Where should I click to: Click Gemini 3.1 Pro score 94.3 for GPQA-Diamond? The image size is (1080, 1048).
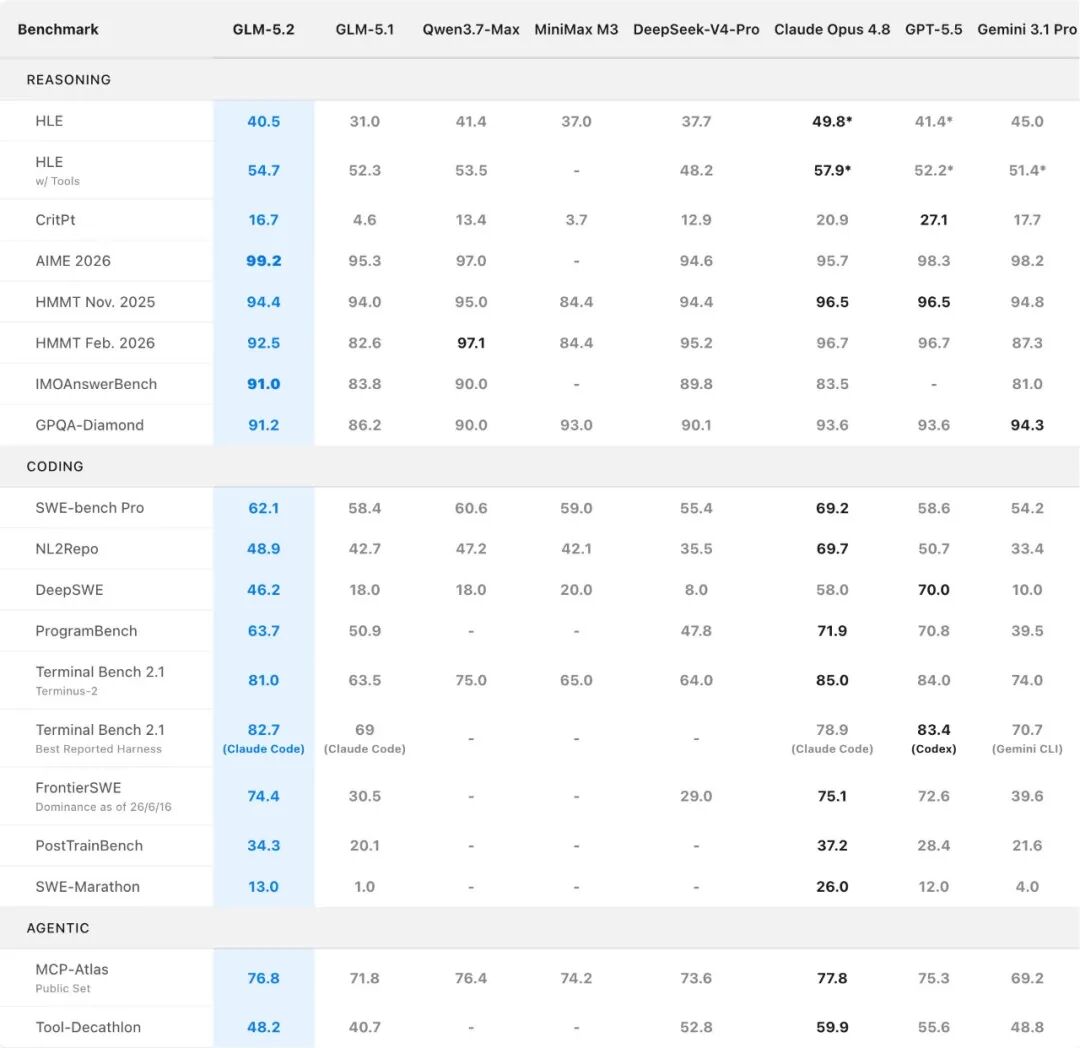point(1026,425)
